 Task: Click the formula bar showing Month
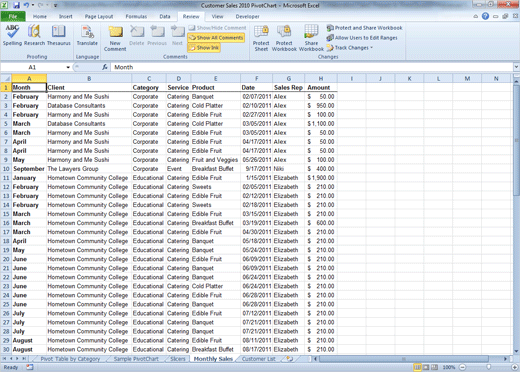(311, 67)
